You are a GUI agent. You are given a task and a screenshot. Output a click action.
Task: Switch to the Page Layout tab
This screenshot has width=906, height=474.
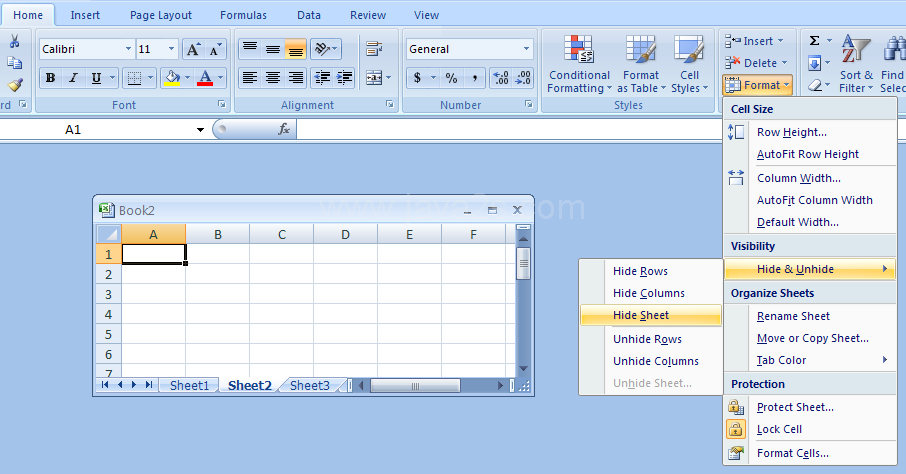point(161,16)
